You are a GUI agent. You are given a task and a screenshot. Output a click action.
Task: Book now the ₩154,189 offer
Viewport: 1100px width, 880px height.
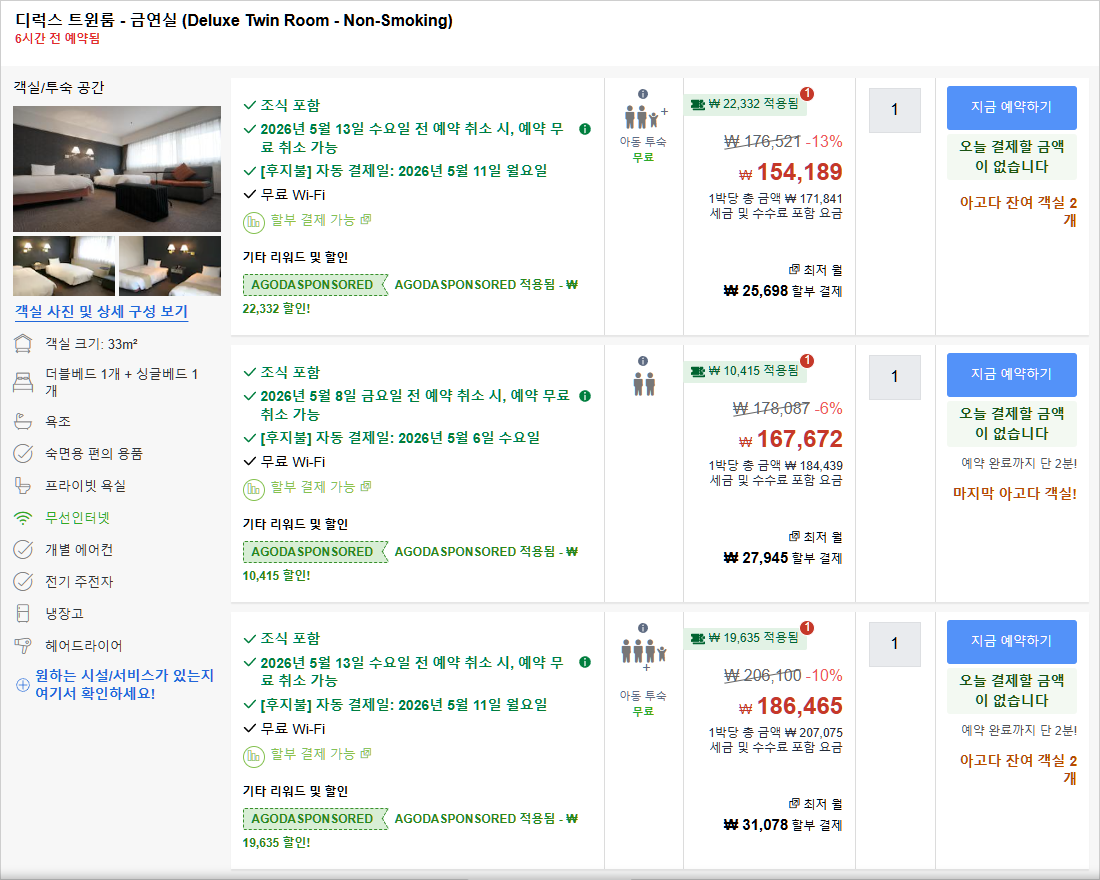(x=1012, y=107)
